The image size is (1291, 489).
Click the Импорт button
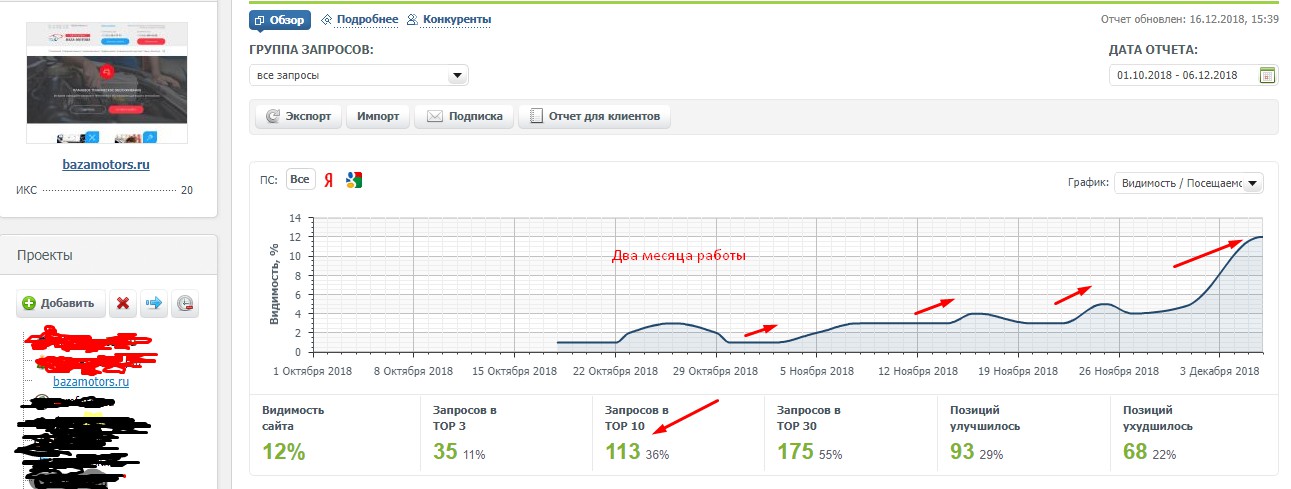click(x=378, y=116)
